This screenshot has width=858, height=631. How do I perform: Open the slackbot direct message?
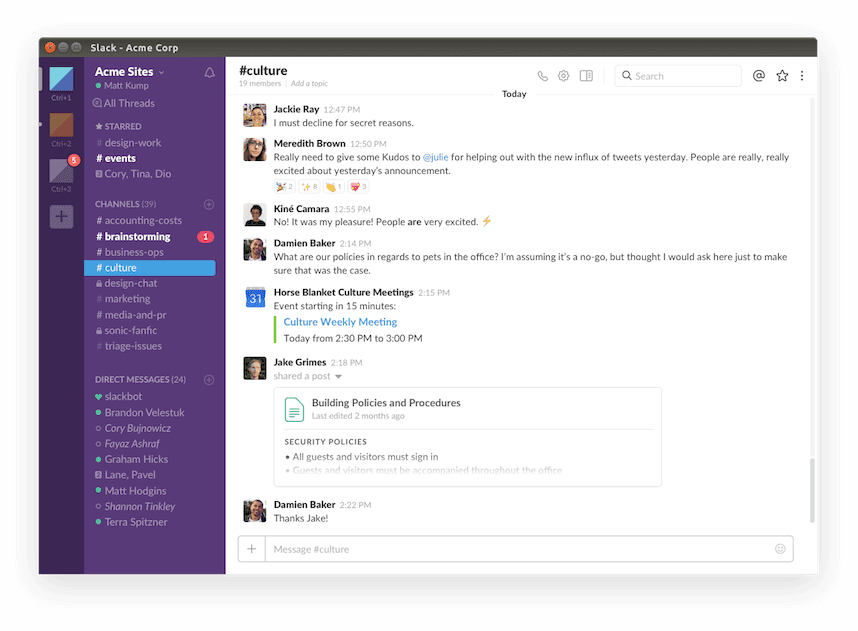118,396
